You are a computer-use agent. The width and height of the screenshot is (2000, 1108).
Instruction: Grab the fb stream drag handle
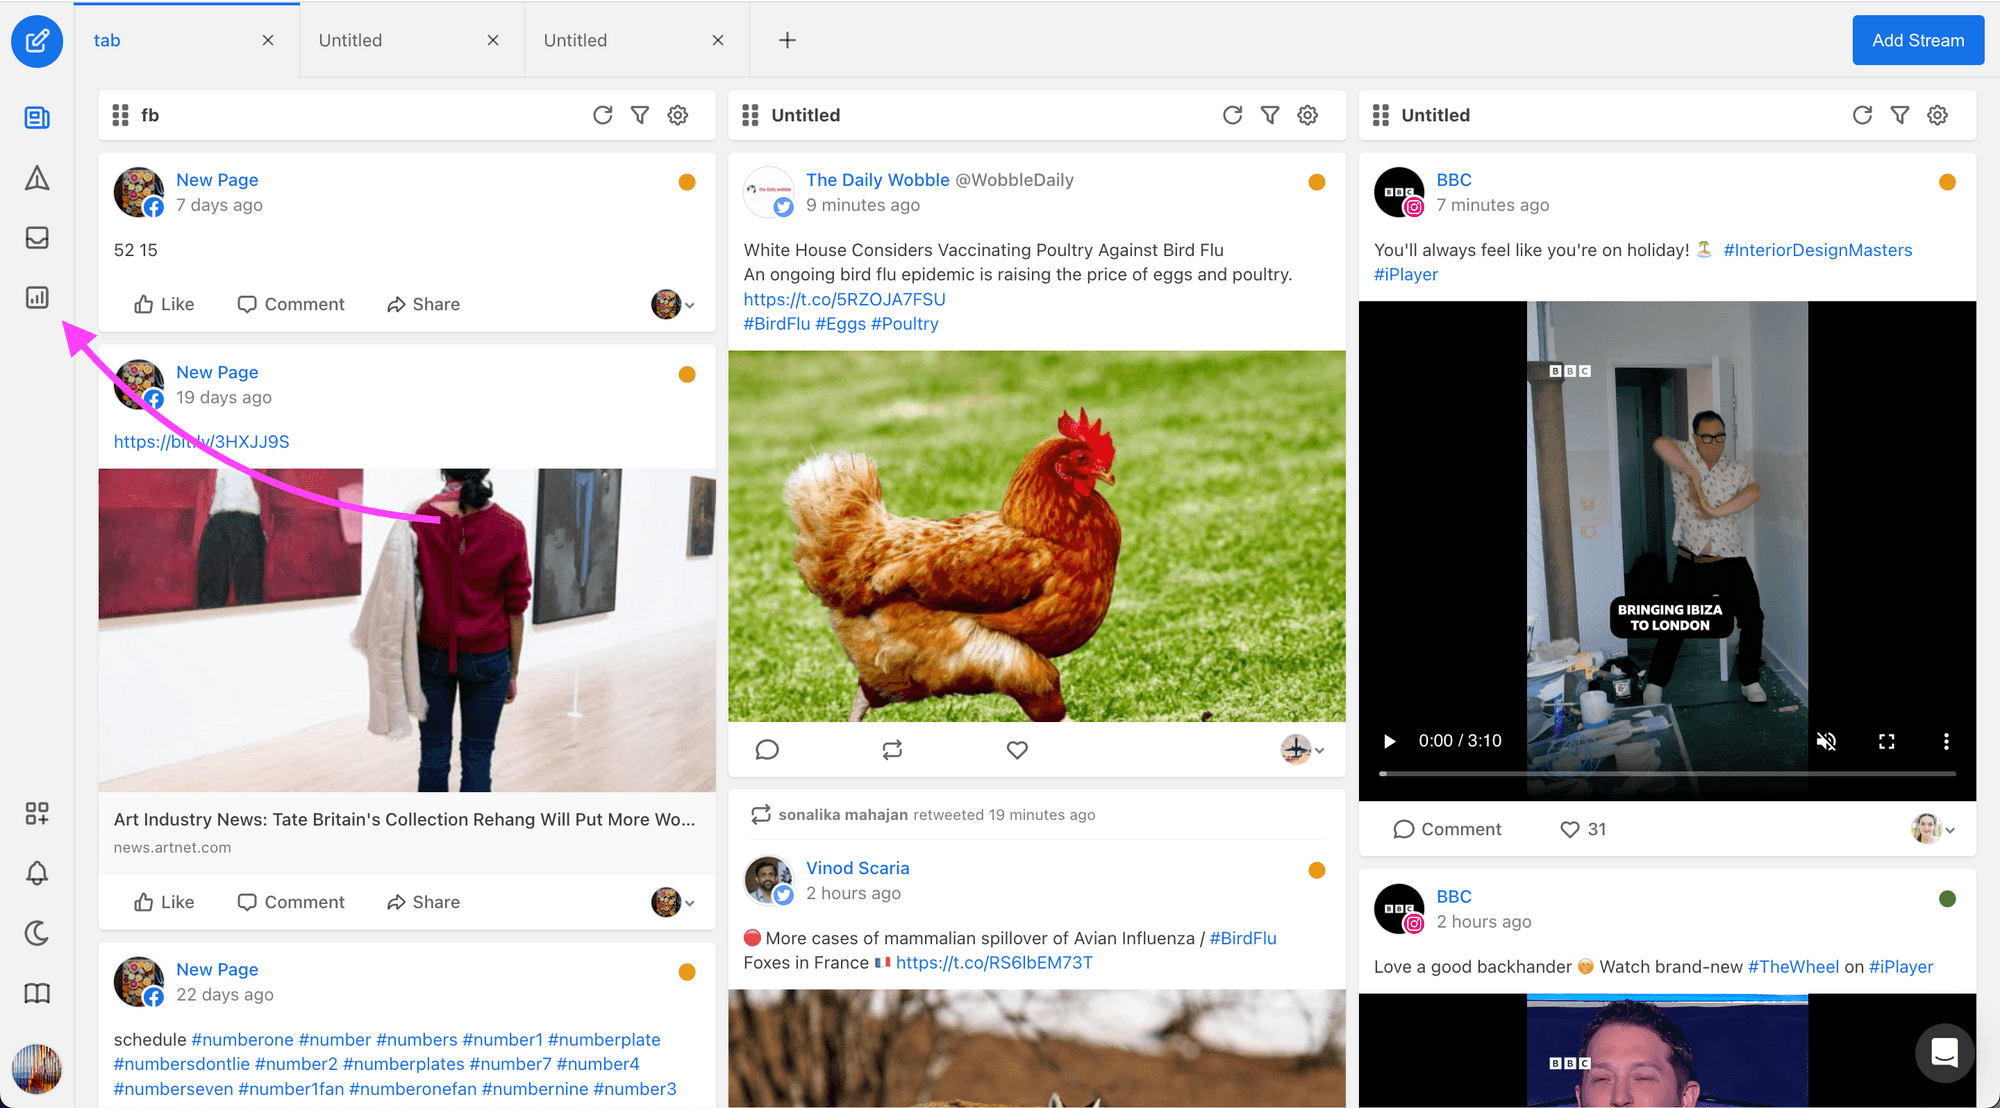tap(121, 115)
